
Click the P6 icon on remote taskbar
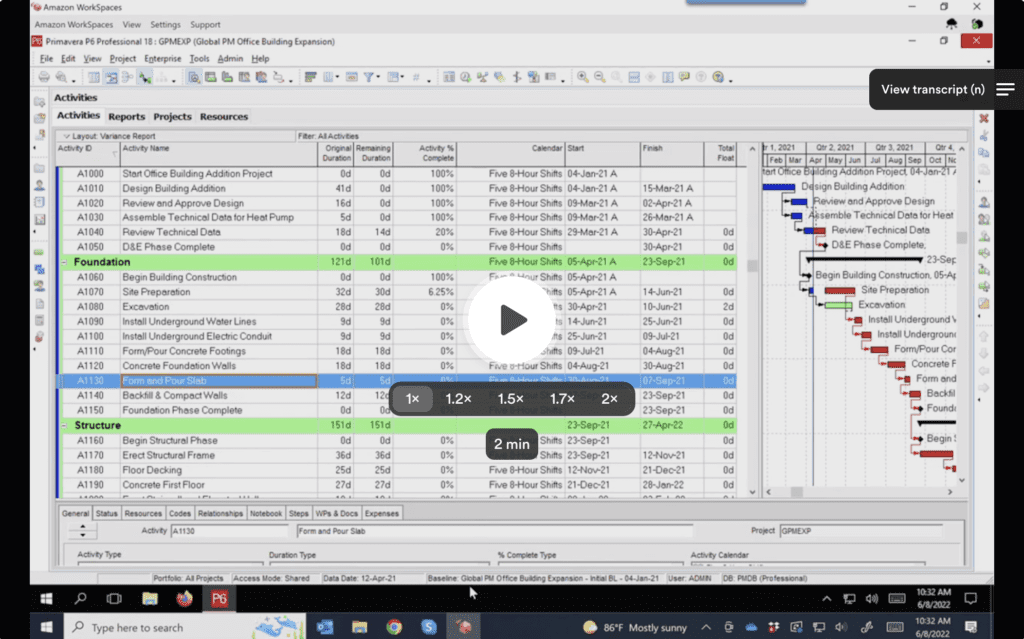tap(219, 598)
